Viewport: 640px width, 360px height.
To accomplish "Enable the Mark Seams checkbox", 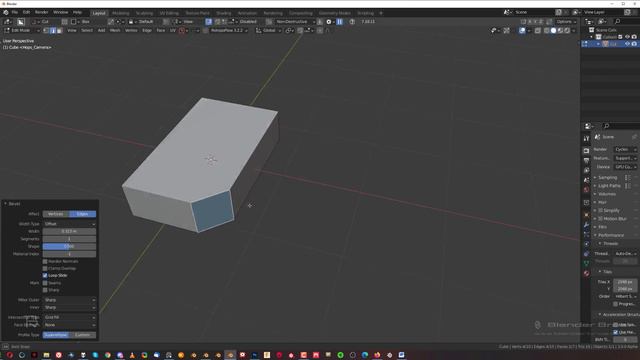I will [x=45, y=283].
